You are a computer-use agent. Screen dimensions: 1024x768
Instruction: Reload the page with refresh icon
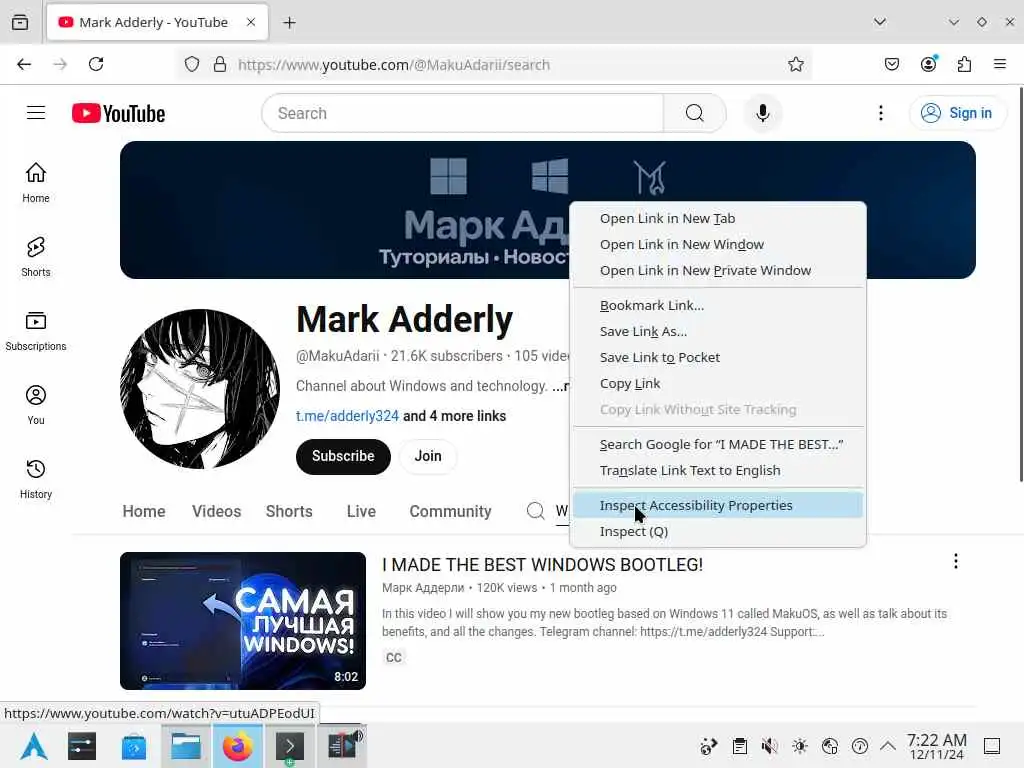pyautogui.click(x=96, y=64)
